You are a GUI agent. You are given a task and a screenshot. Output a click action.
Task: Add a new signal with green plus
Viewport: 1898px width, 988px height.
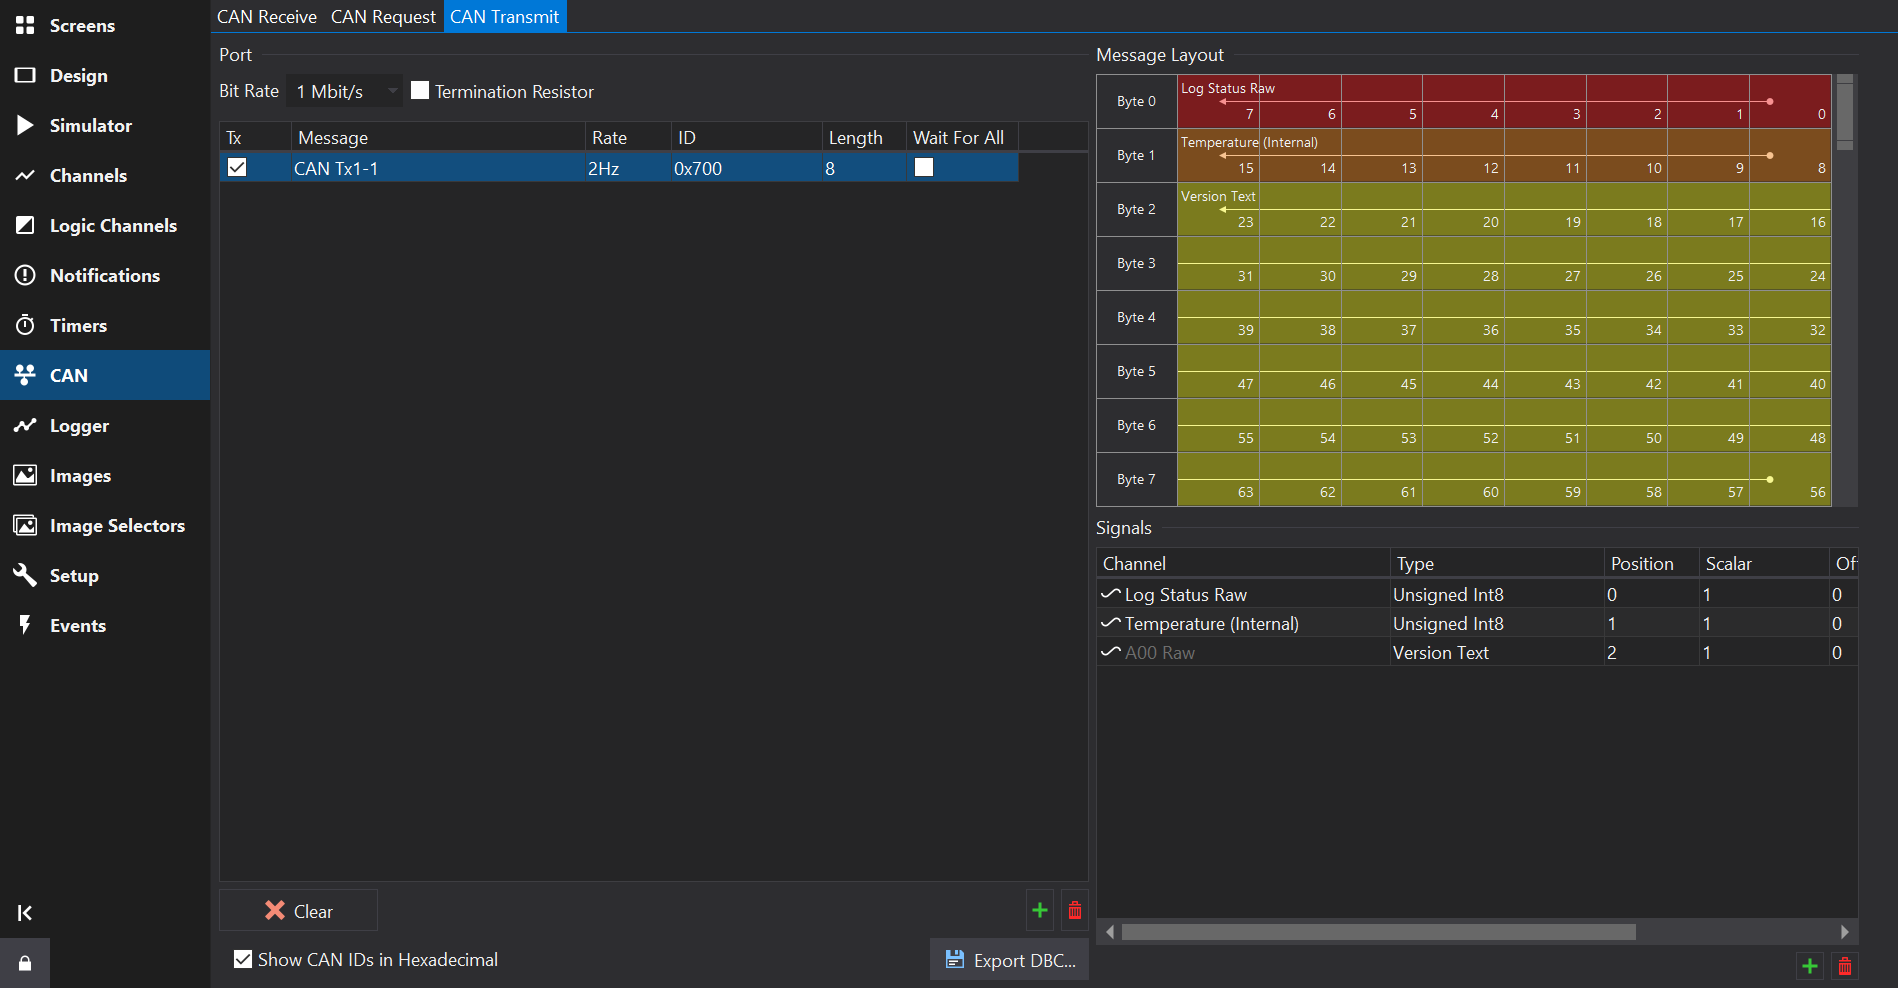click(x=1809, y=966)
